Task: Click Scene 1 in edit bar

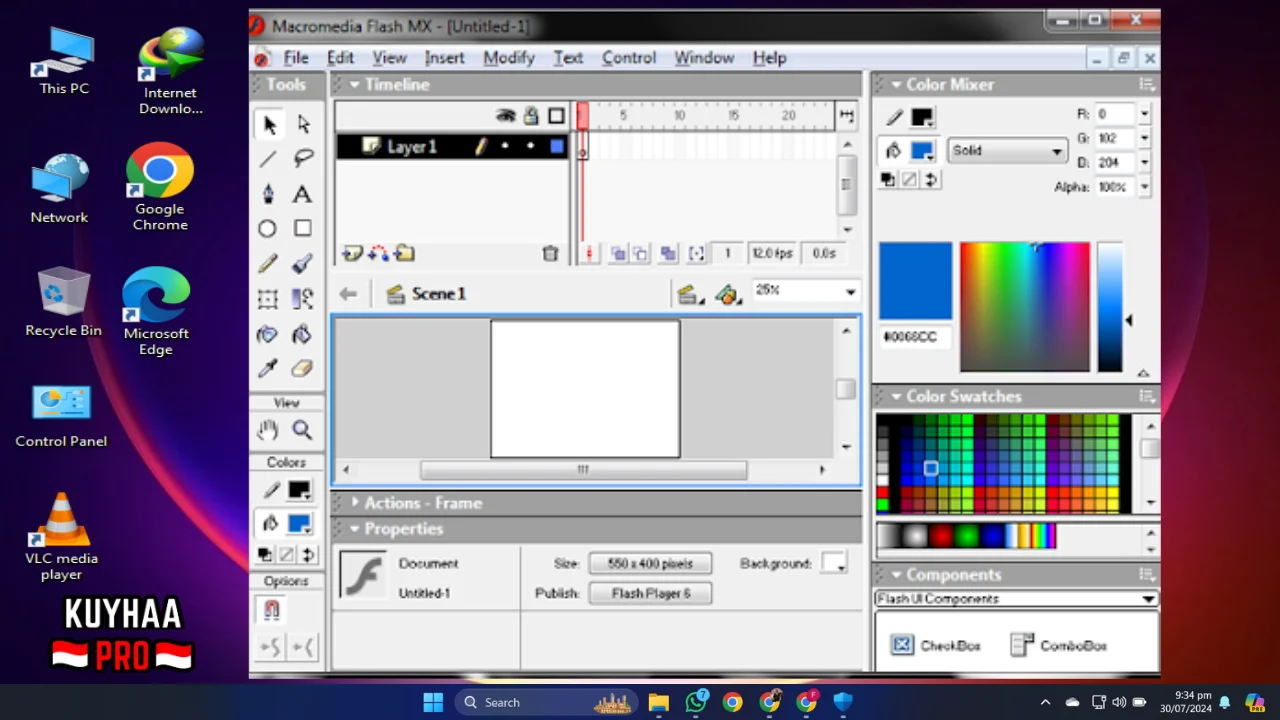Action: [427, 294]
